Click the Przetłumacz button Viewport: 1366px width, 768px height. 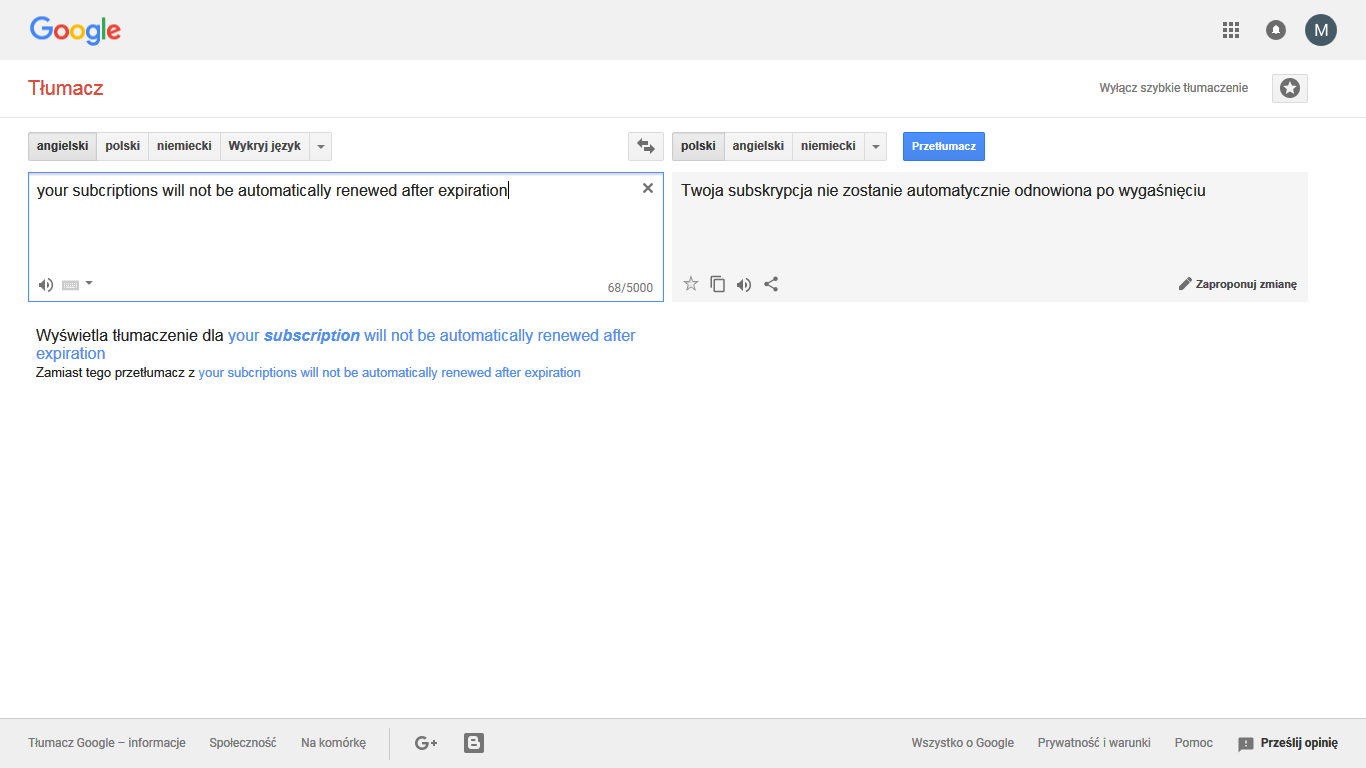944,146
